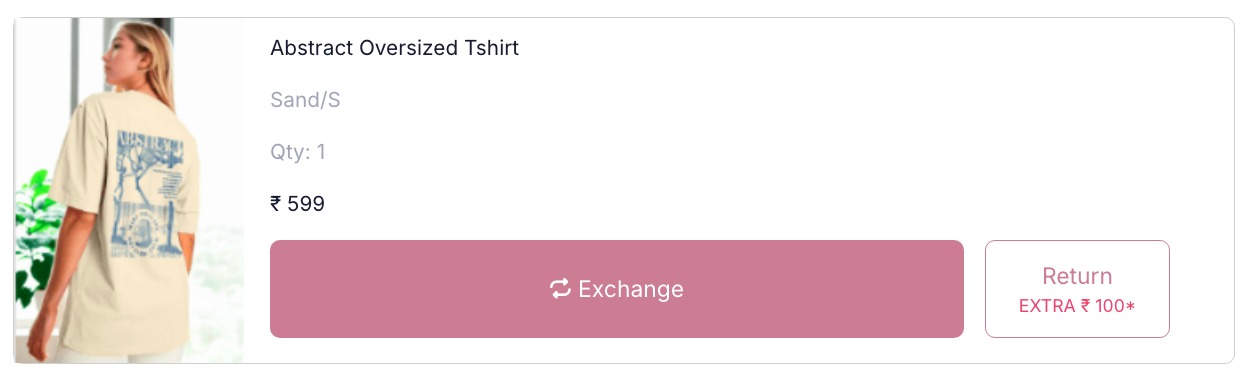Select the Sand/S variant text
Image resolution: width=1248 pixels, height=376 pixels.
(305, 100)
